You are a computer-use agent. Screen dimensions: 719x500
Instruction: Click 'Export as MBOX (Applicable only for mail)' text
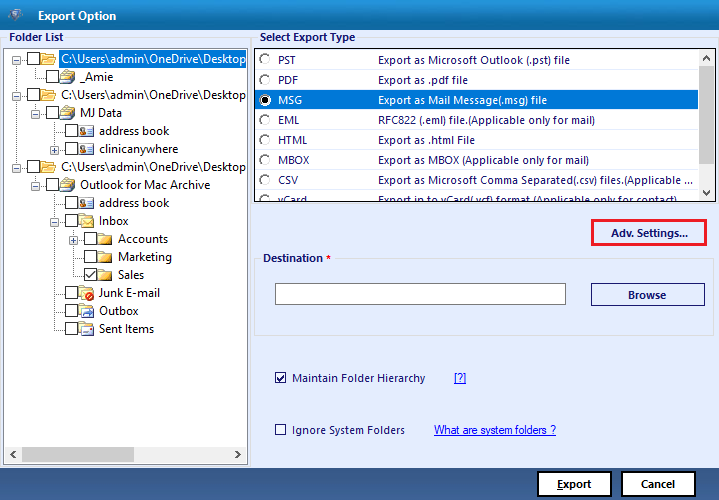tap(483, 160)
